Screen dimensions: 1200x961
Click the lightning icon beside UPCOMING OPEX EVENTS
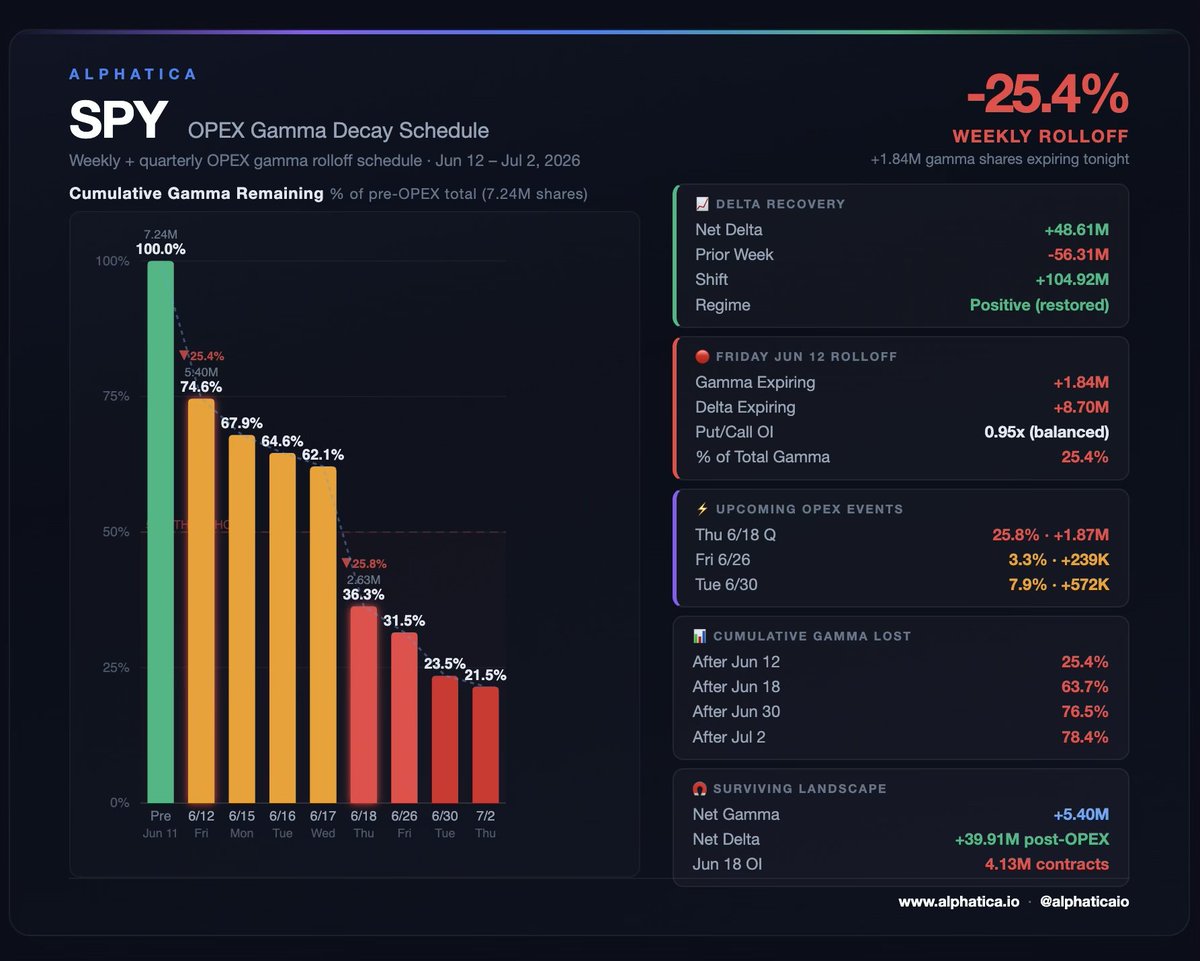click(x=701, y=509)
